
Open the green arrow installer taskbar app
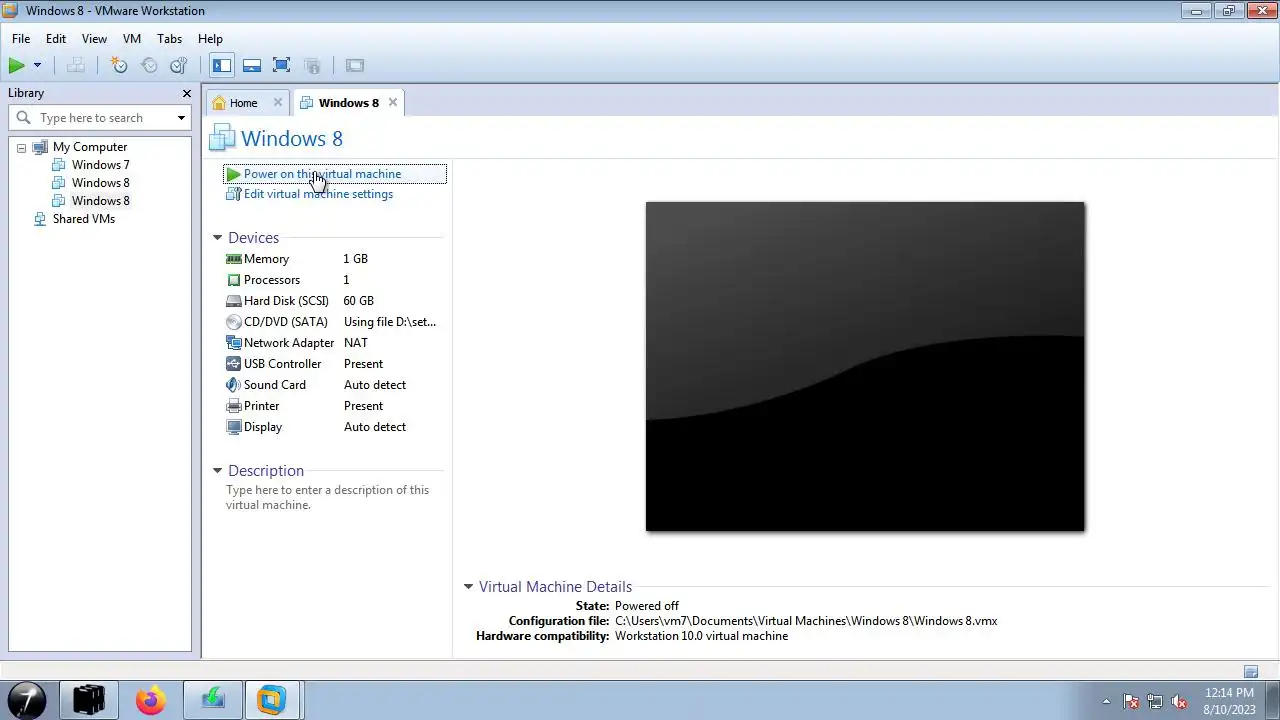pos(212,700)
